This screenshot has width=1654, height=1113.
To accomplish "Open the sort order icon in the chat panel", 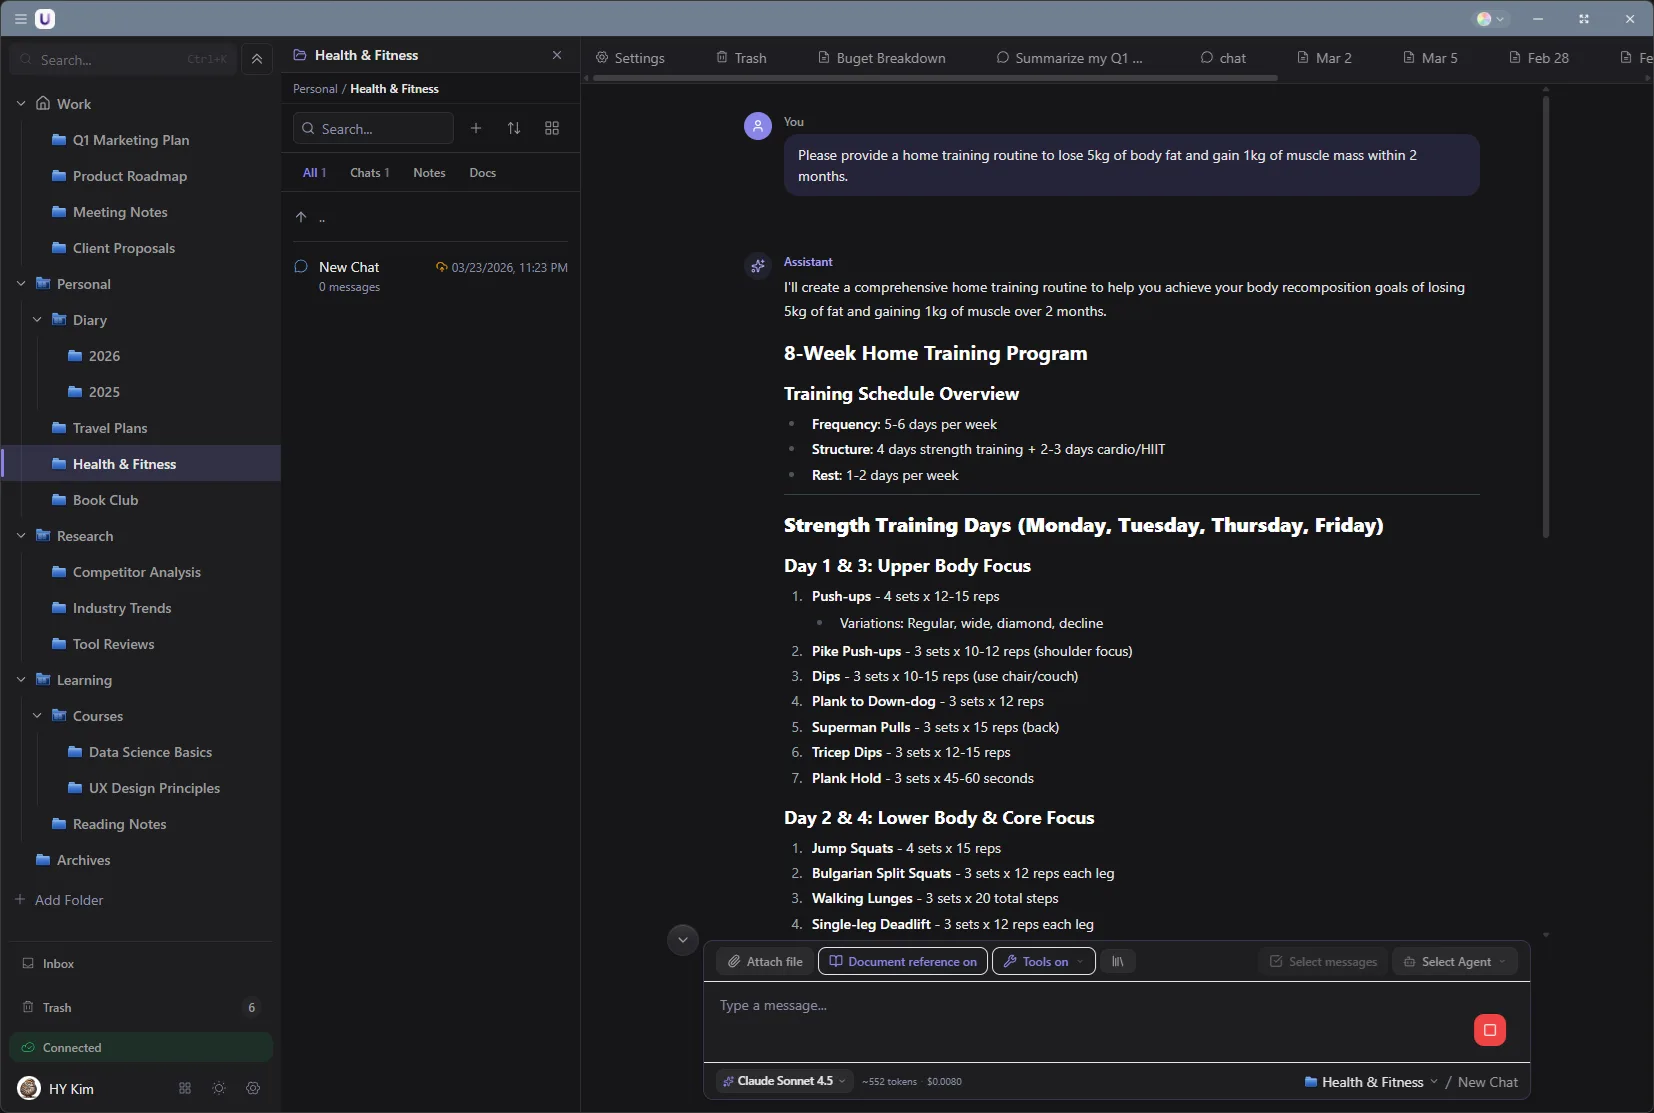I will coord(515,128).
